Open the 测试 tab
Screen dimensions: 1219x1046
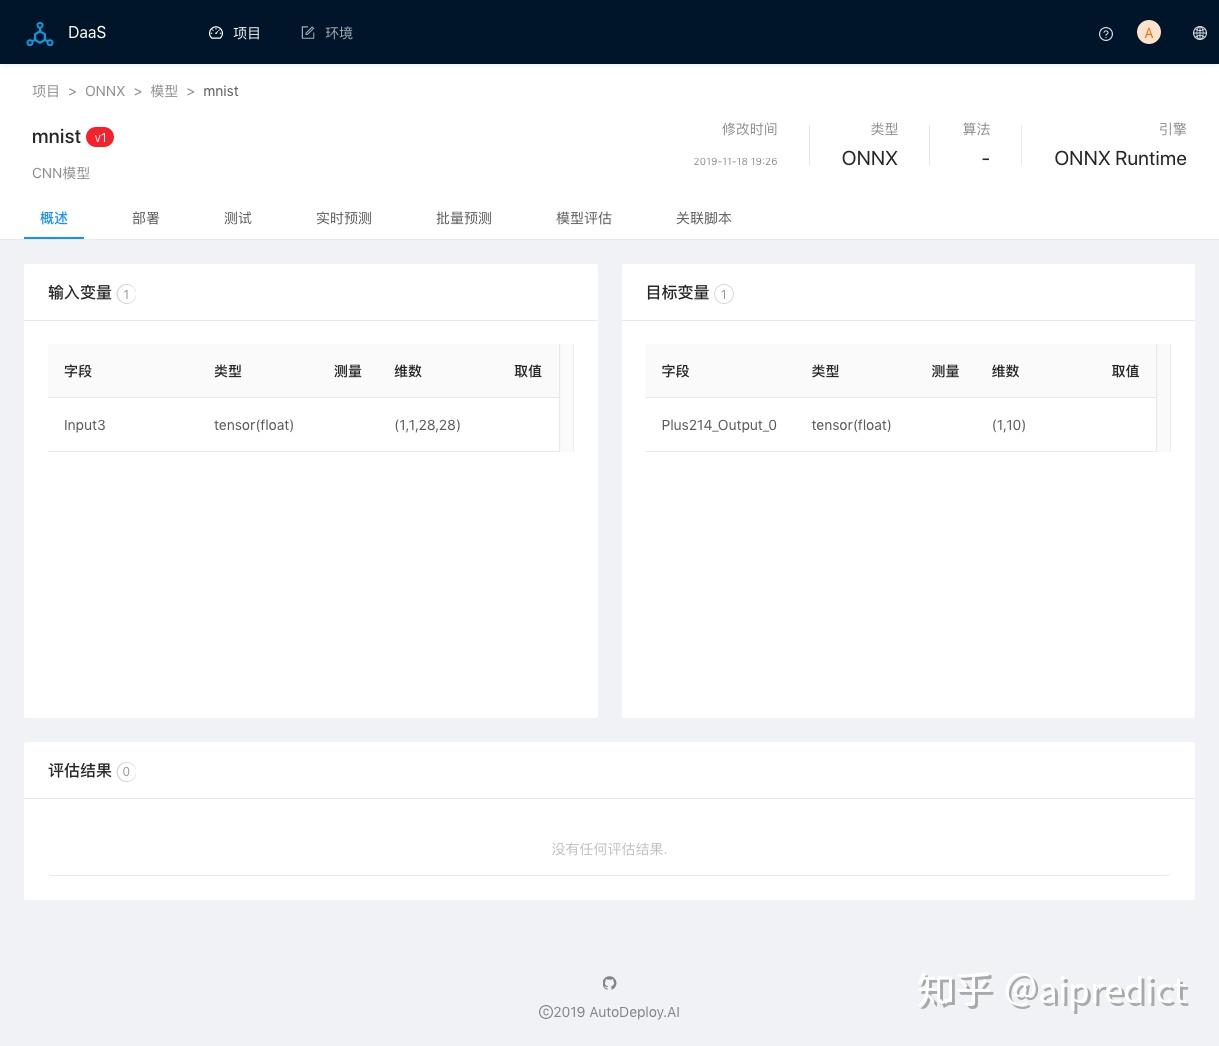[x=237, y=218]
